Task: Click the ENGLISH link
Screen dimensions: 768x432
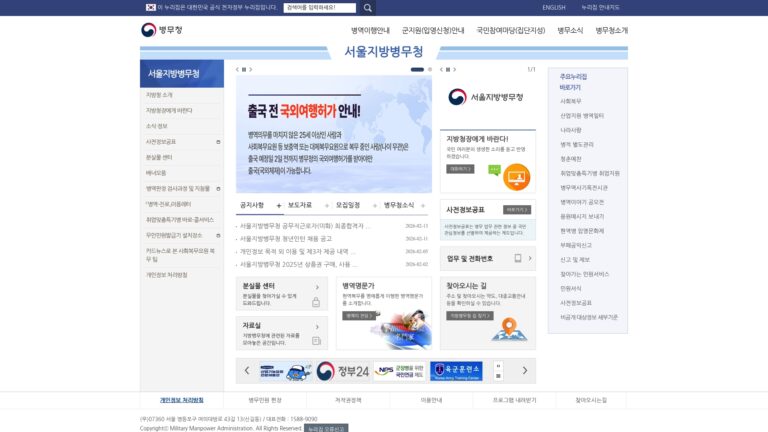Action: pos(553,8)
